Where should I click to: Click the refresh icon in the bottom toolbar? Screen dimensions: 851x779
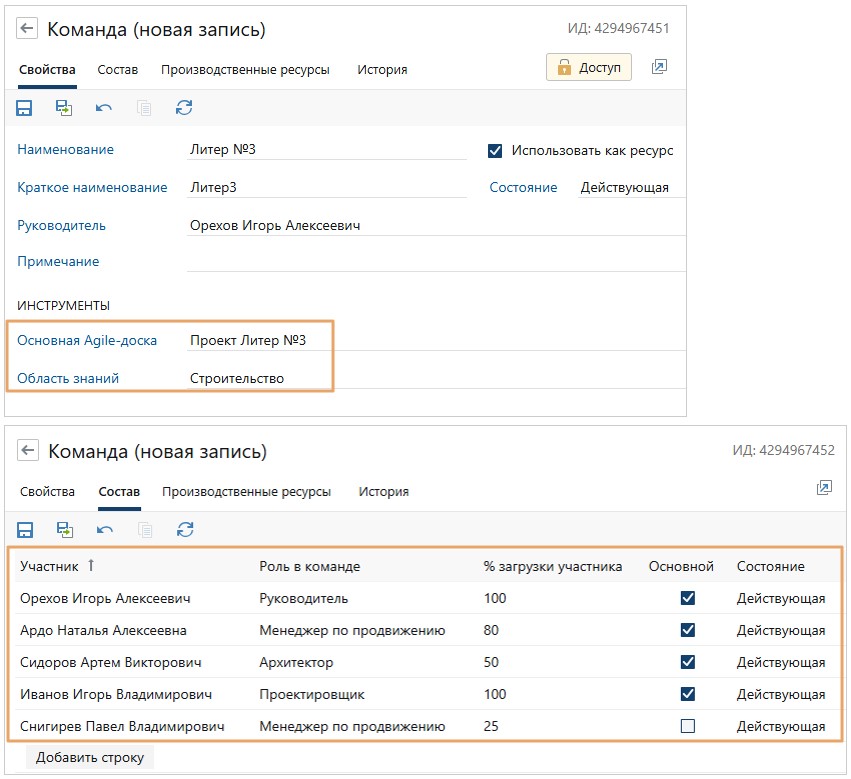[184, 529]
